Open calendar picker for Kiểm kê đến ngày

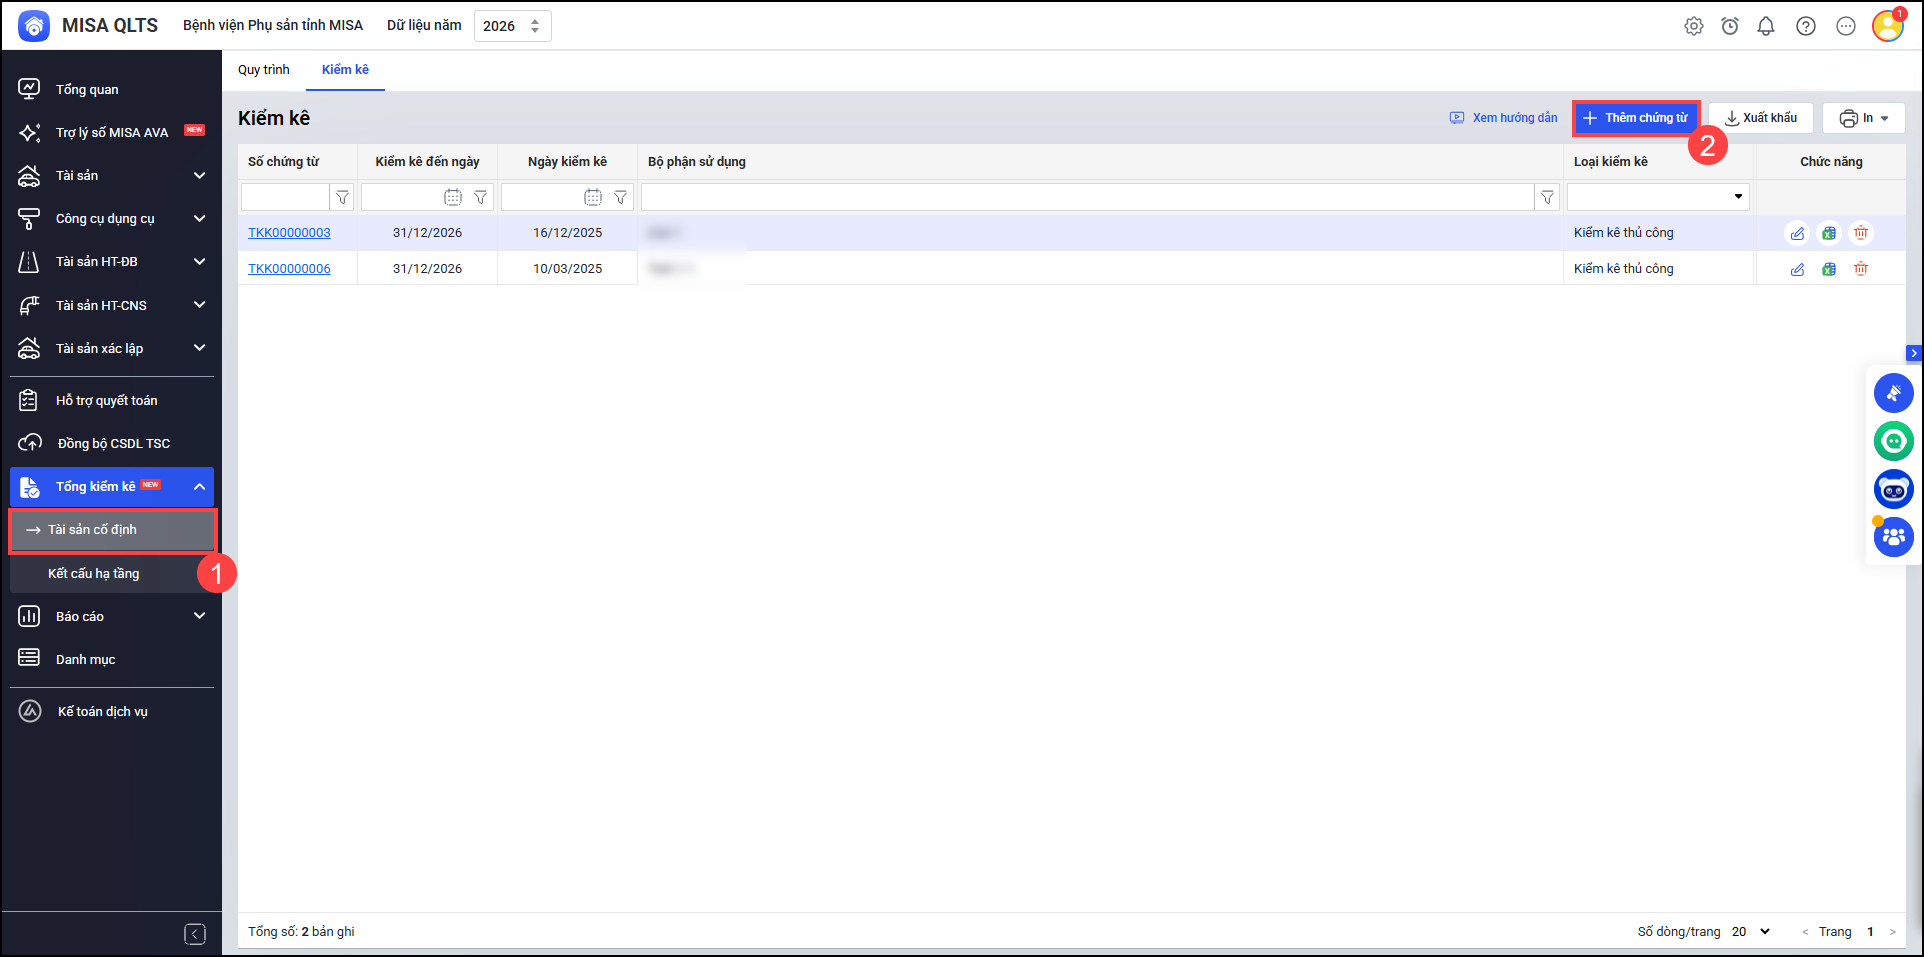point(453,197)
